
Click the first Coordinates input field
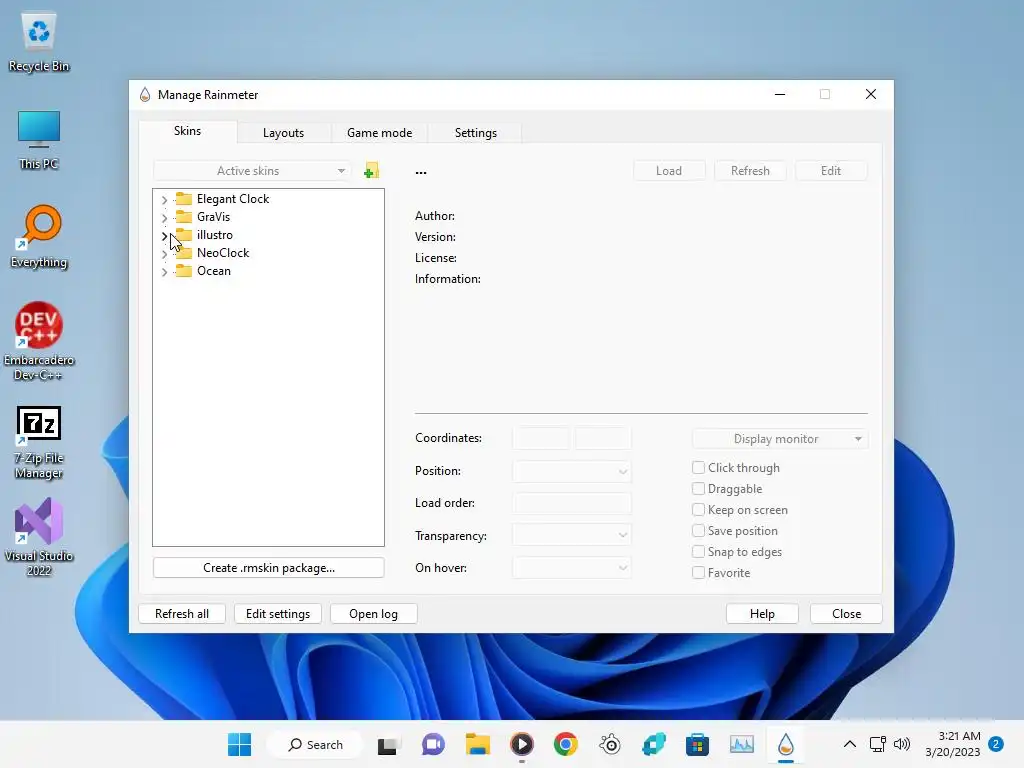pyautogui.click(x=541, y=438)
